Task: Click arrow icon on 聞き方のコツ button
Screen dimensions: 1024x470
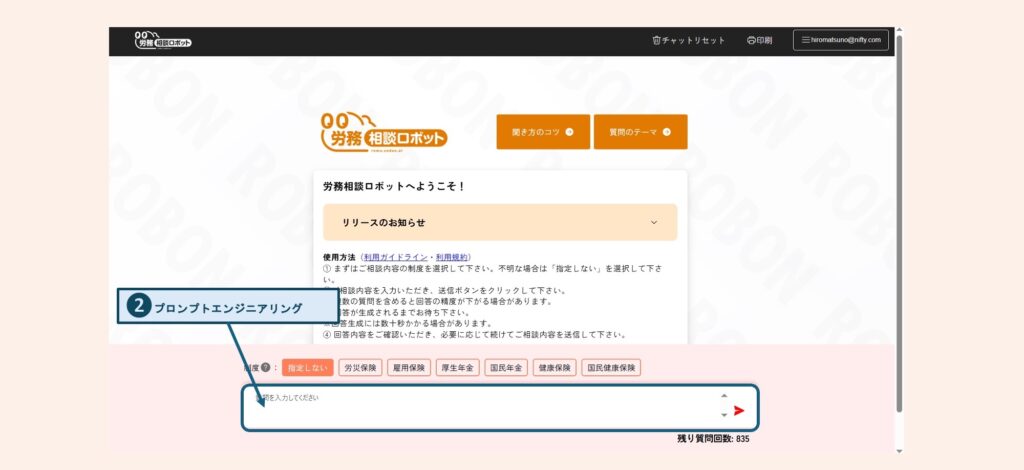Action: (x=569, y=132)
